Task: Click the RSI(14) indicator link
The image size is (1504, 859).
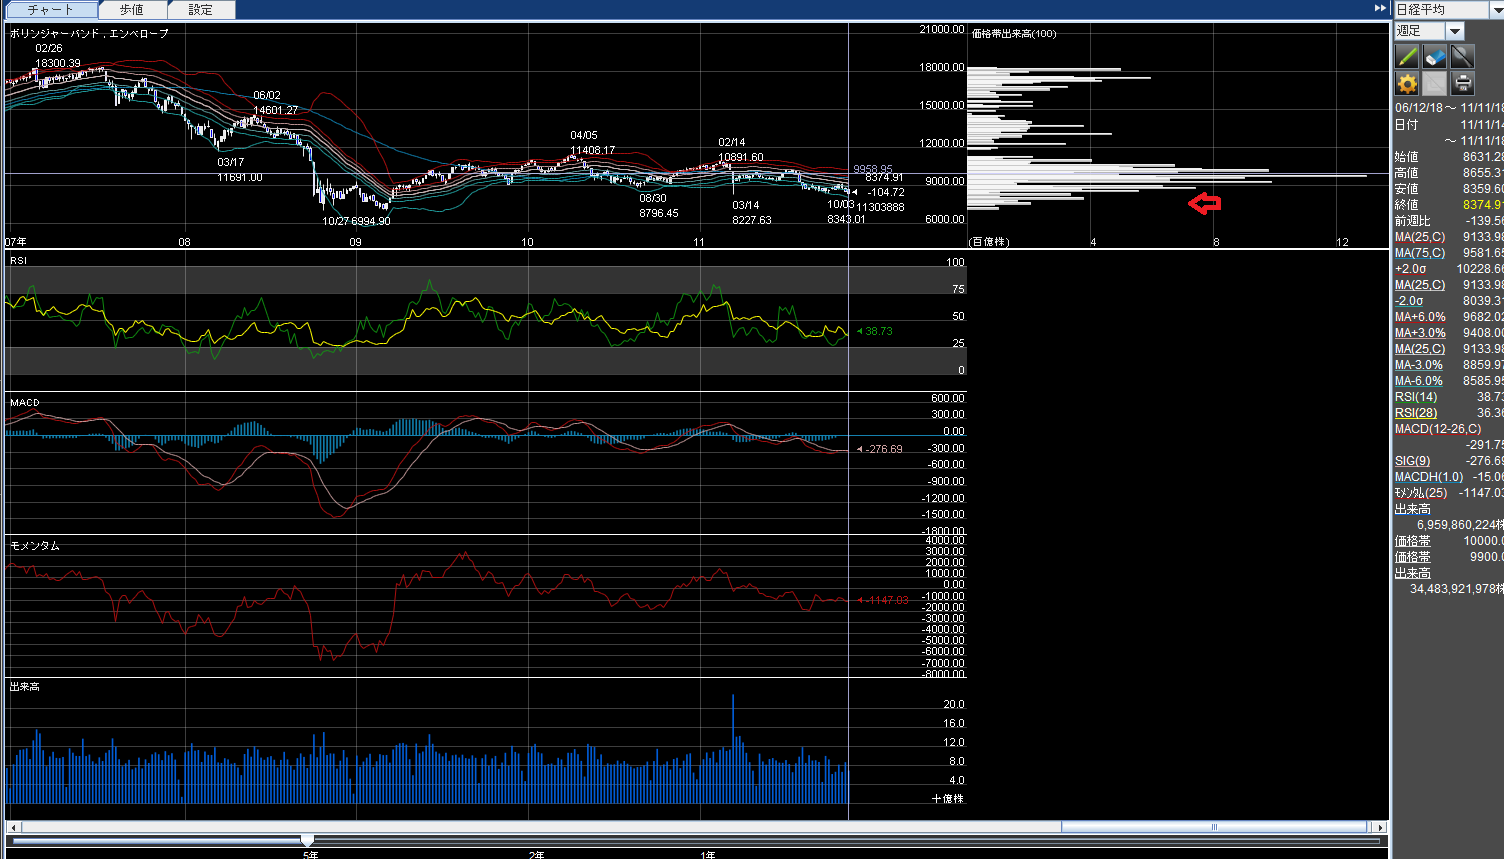Action: coord(1415,397)
